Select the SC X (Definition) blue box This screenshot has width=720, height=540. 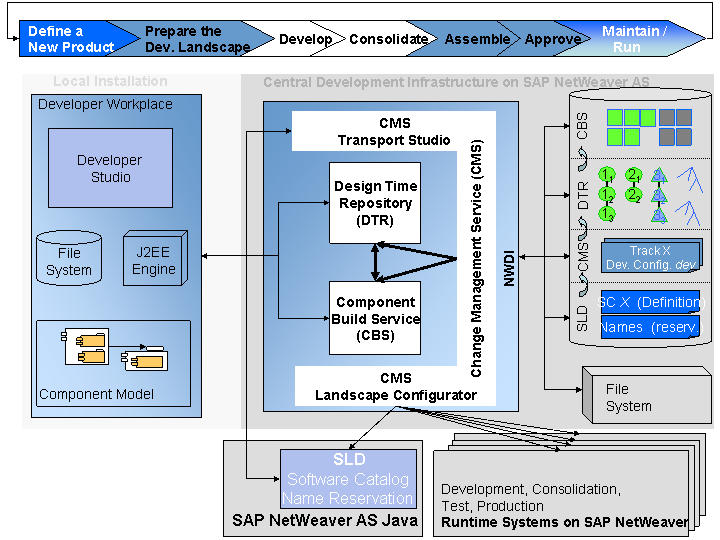[651, 302]
